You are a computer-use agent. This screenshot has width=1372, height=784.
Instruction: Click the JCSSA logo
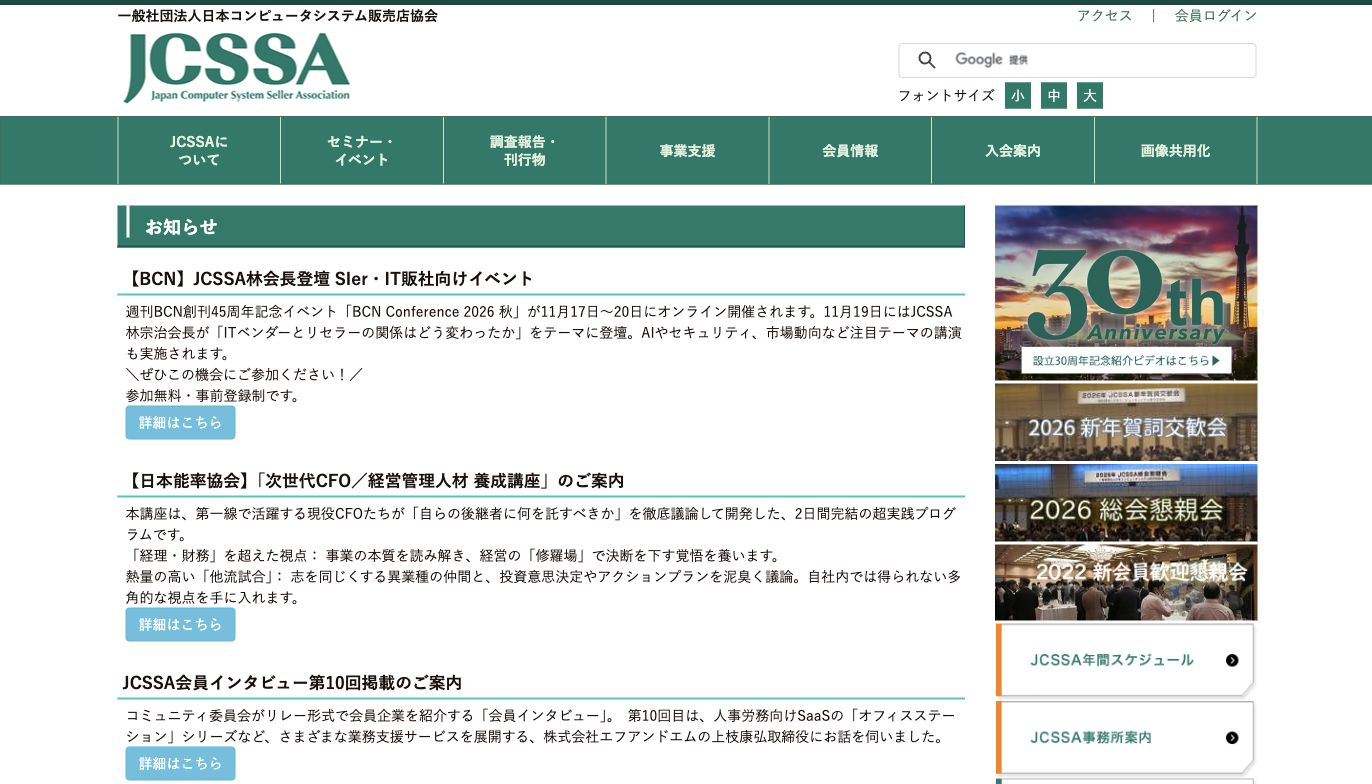point(237,67)
